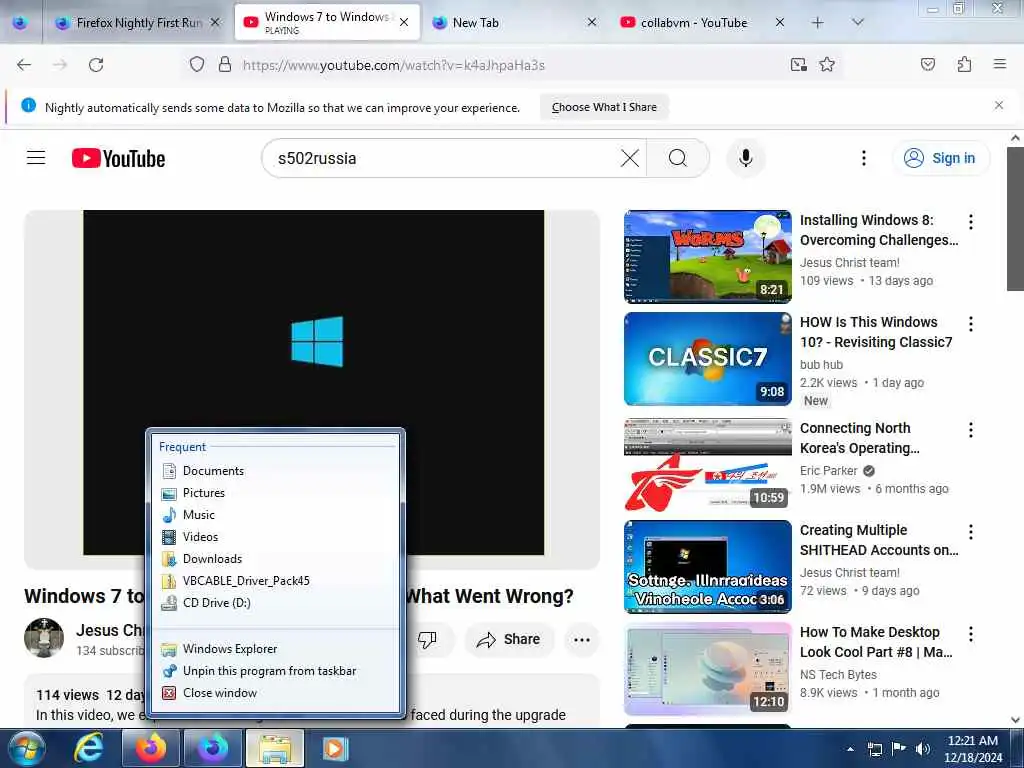Open VBCABLE_Driver_Pack45 from jump list
The image size is (1024, 768).
[x=275, y=581]
